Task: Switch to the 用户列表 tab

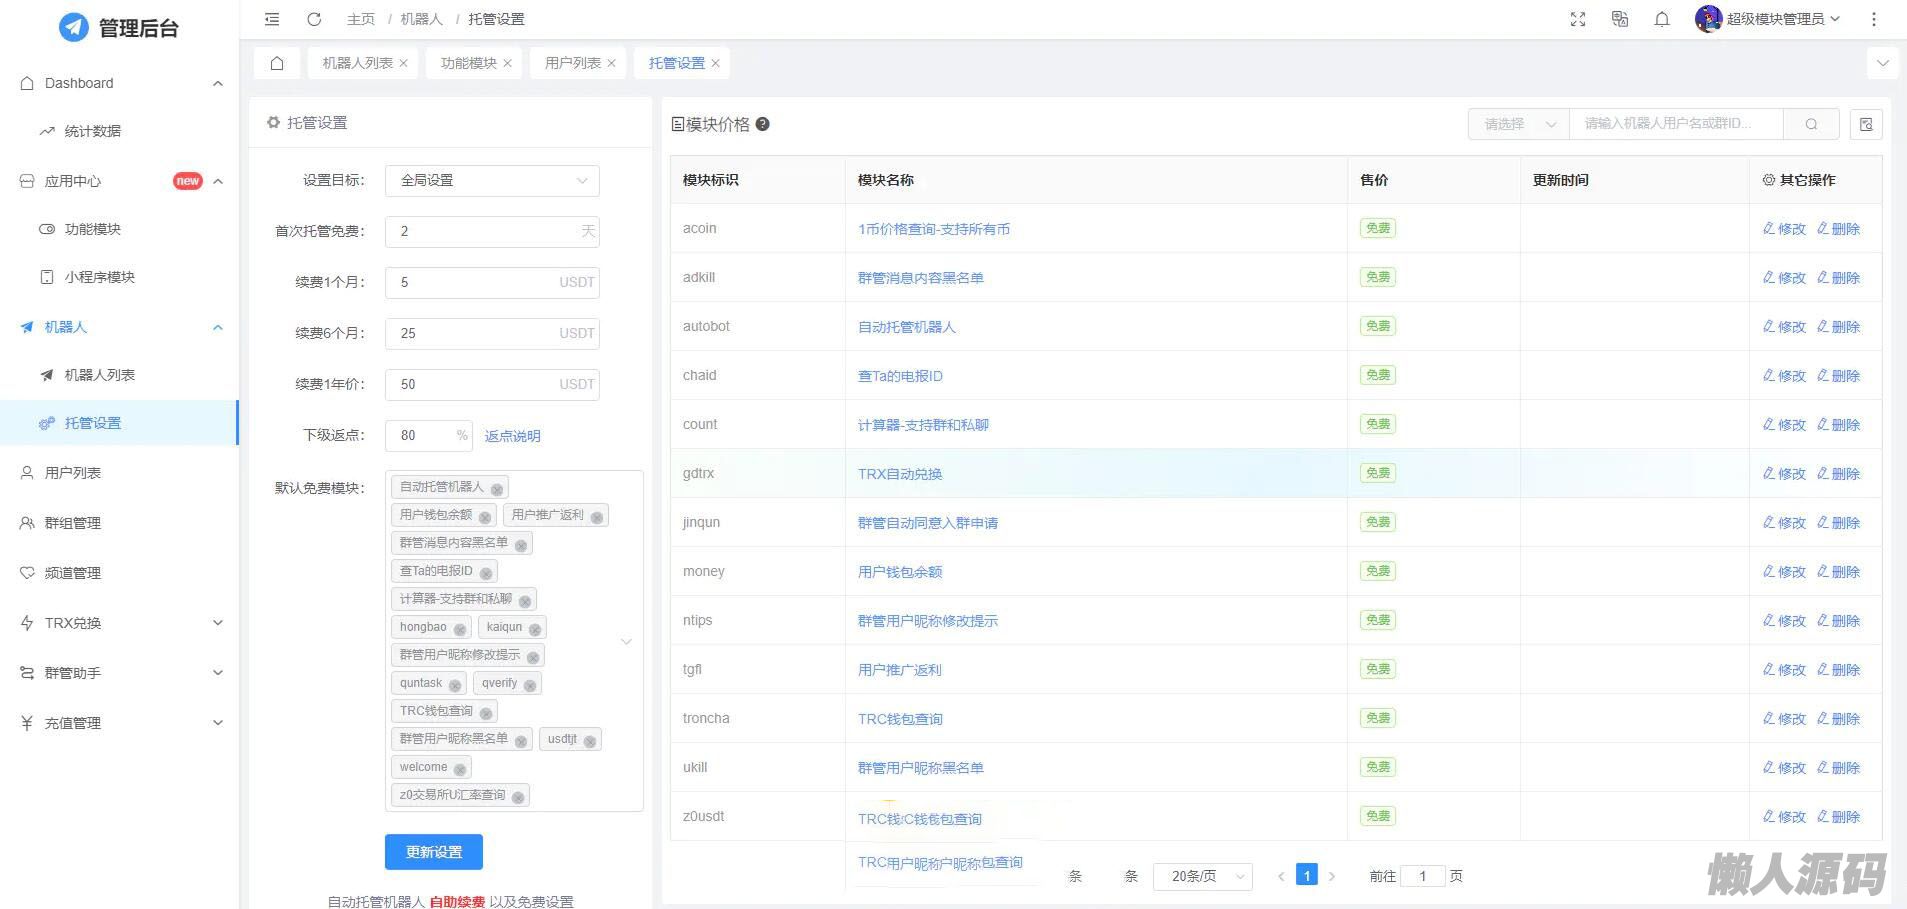Action: (x=572, y=63)
